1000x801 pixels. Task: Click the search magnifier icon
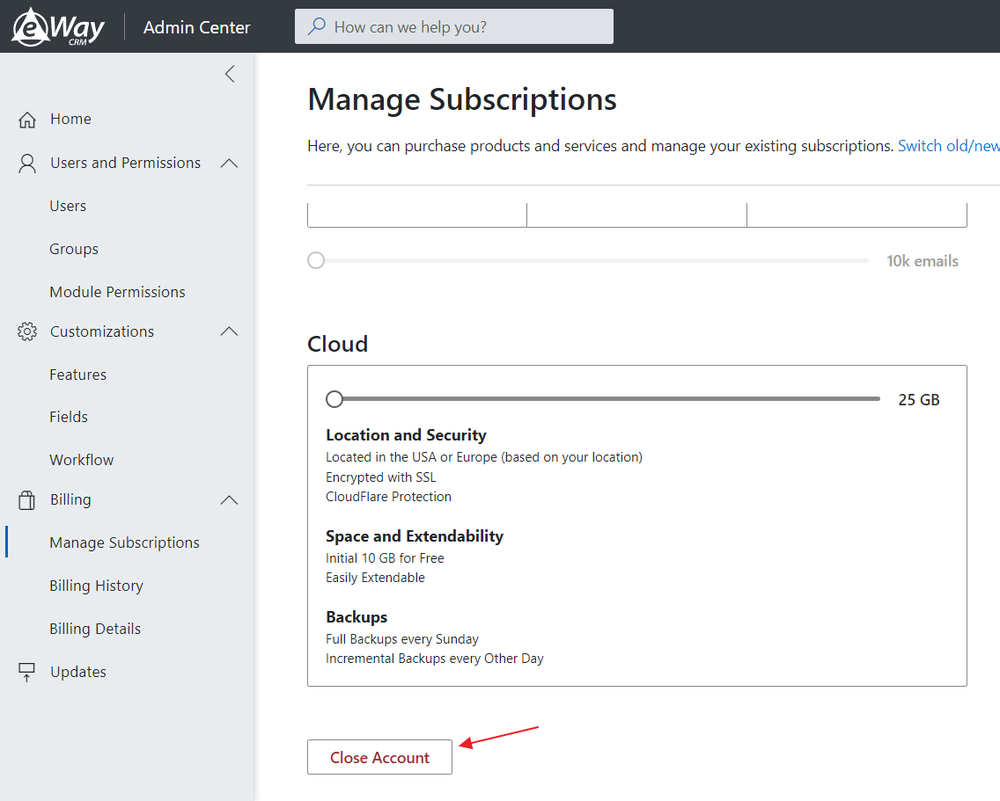[x=317, y=26]
